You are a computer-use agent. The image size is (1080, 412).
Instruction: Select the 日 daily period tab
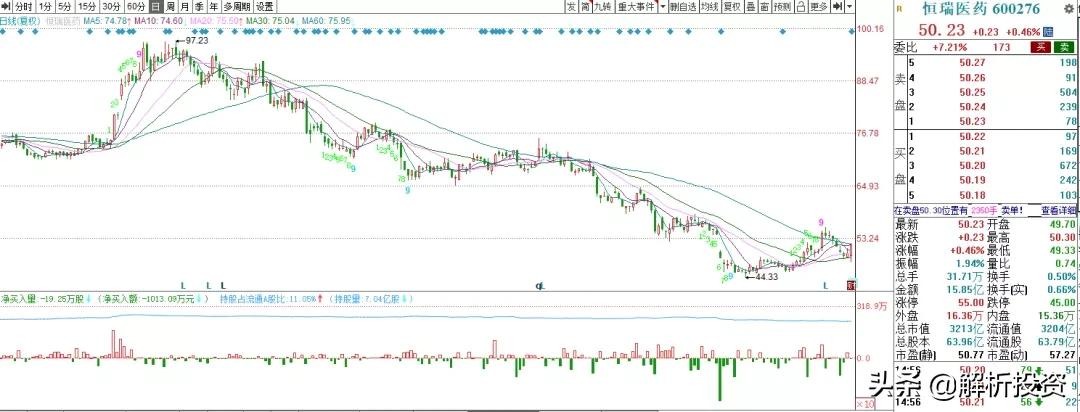pyautogui.click(x=155, y=6)
